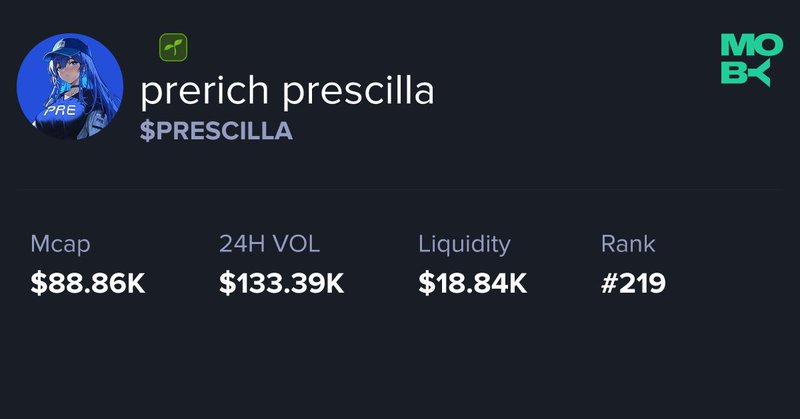Open the #219 rank value
Screen dimensions: 800x419
click(x=633, y=283)
